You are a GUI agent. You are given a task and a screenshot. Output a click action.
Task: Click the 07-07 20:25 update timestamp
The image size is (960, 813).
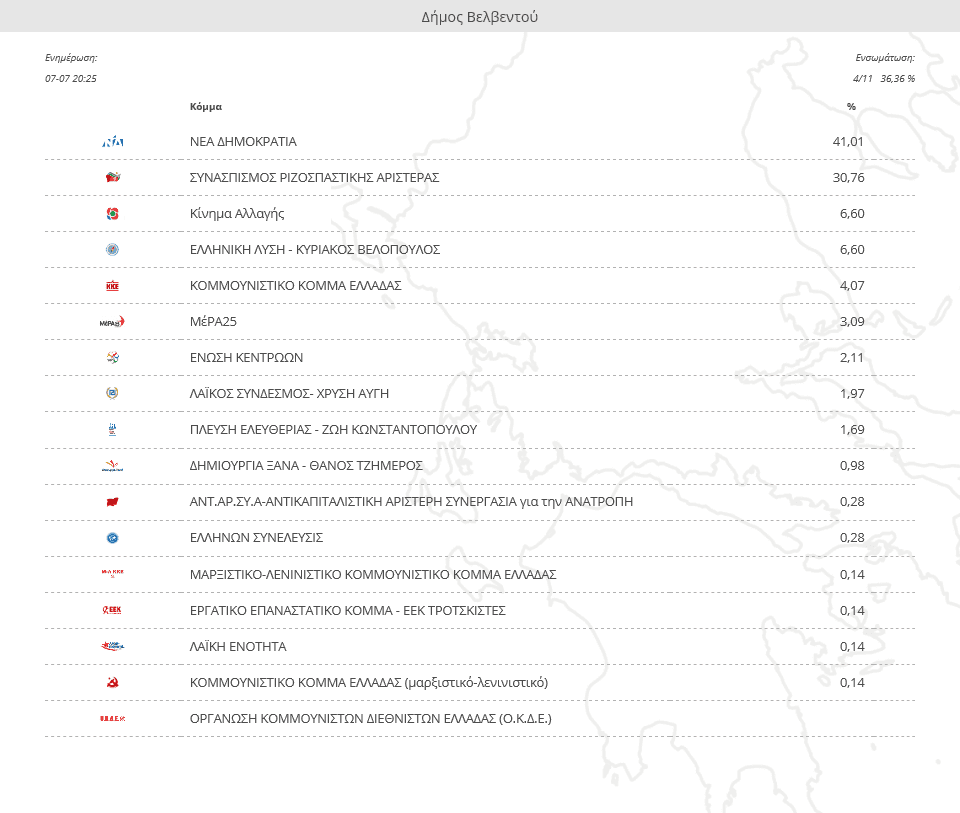71,78
